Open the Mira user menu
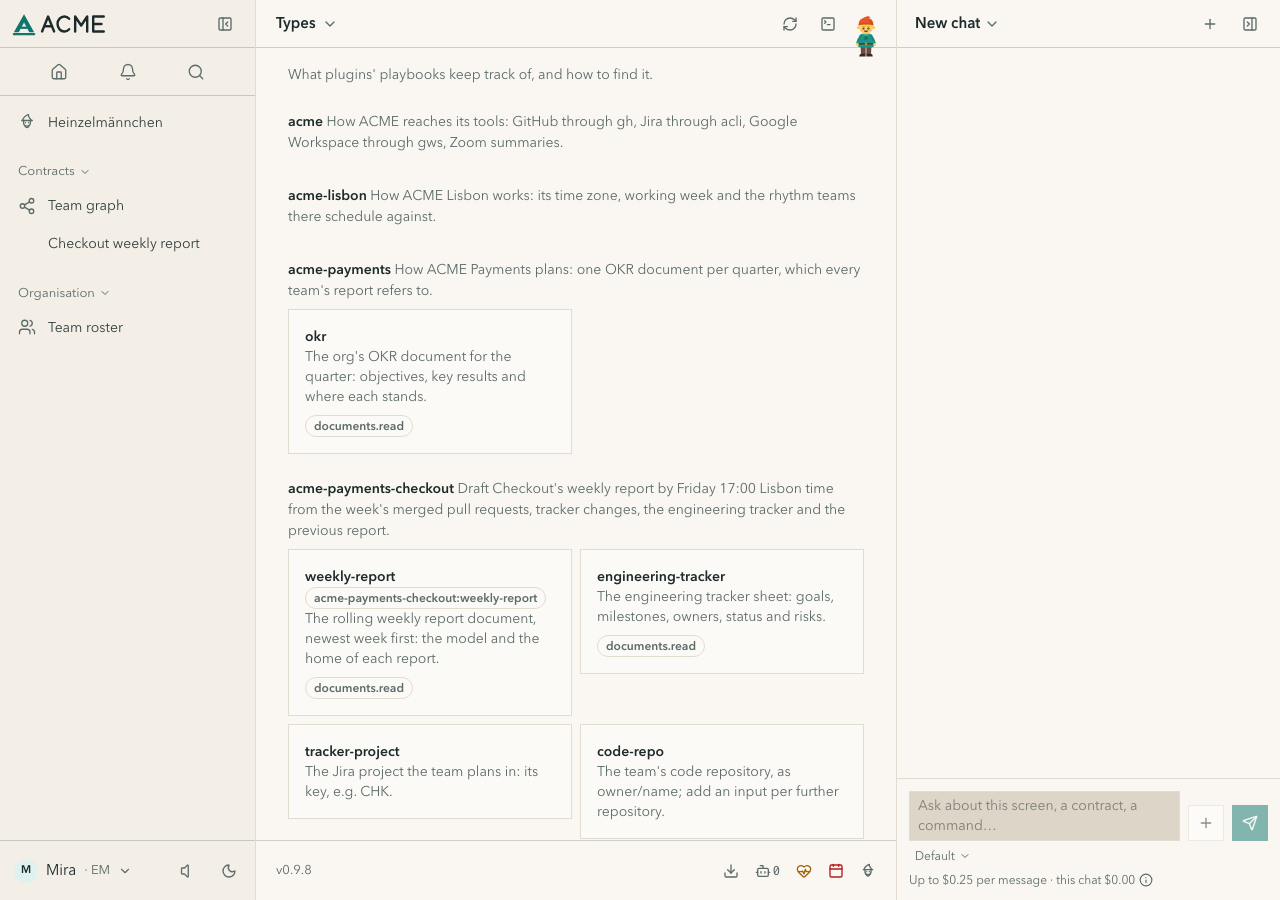This screenshot has width=1280, height=900. pos(73,870)
